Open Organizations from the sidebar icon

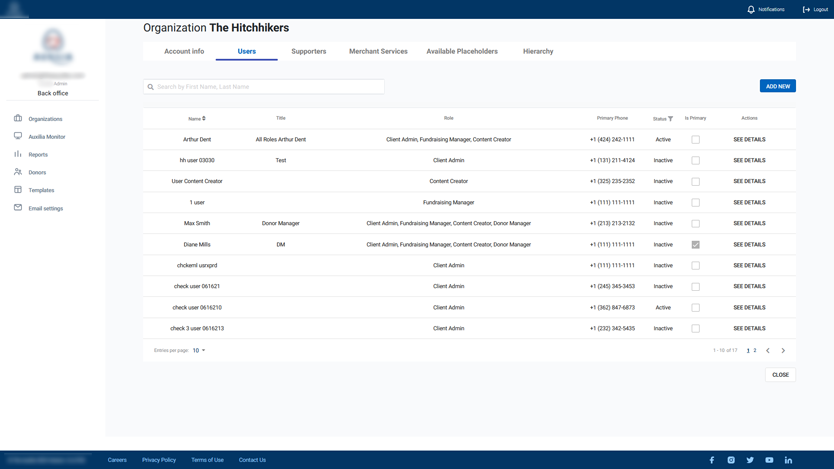[x=18, y=118]
